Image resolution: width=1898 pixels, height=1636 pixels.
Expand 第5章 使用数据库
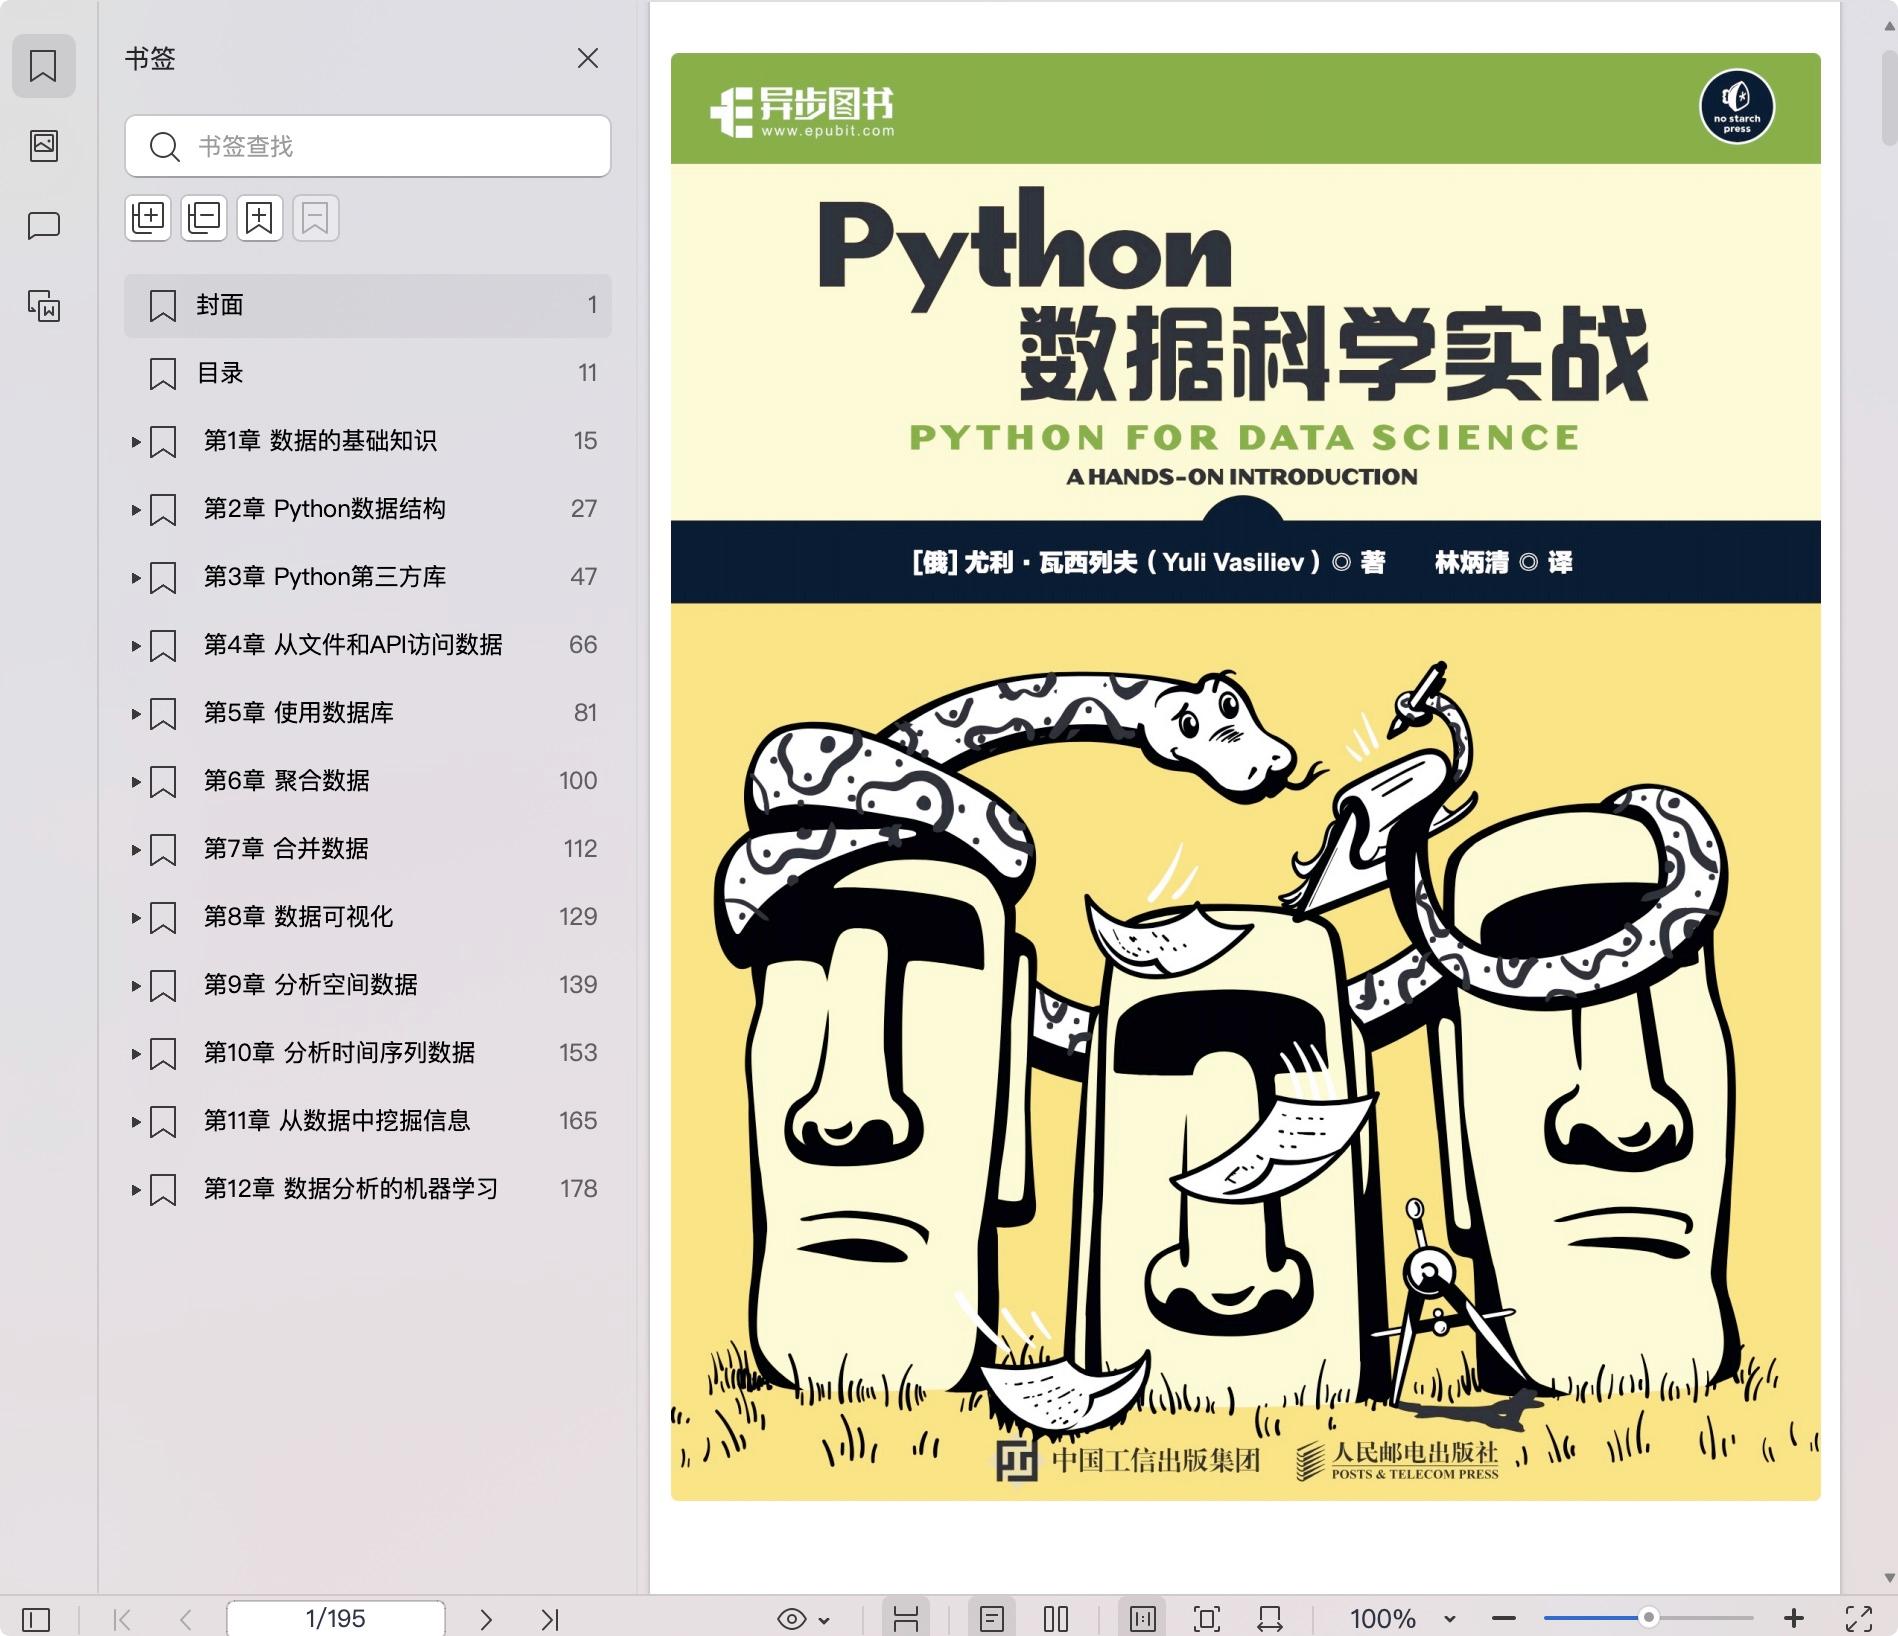click(135, 713)
